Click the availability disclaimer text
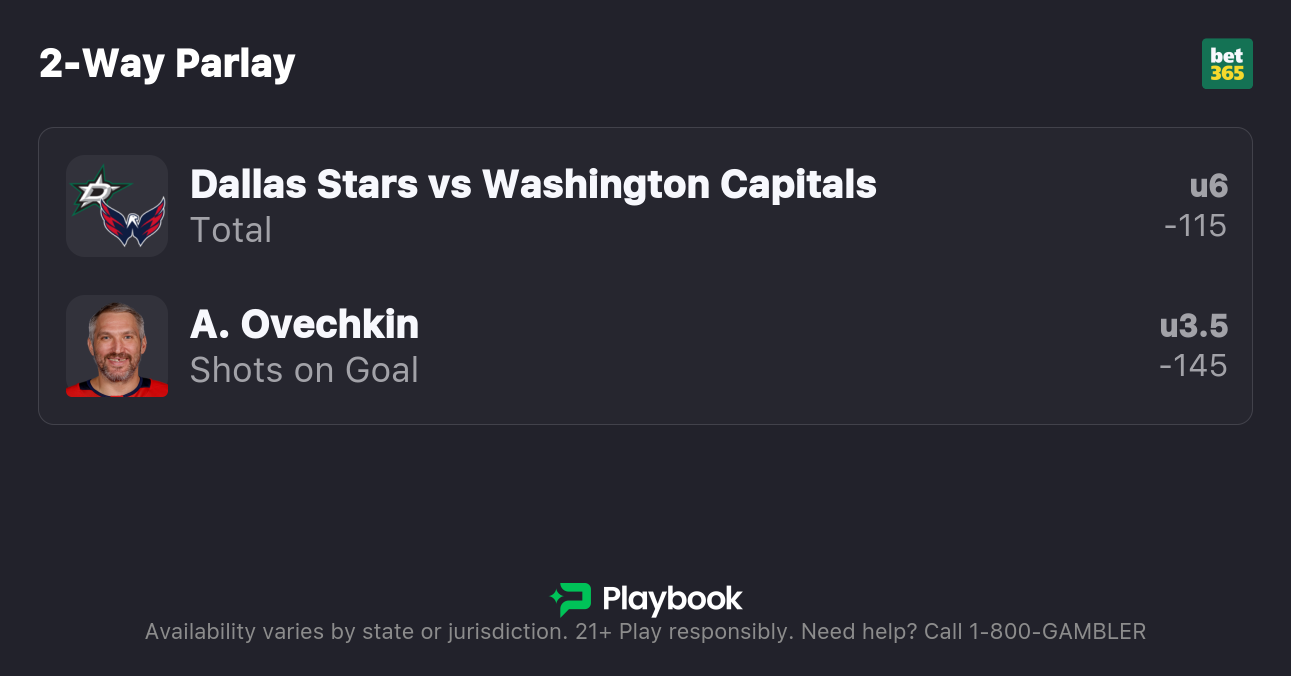 click(x=355, y=632)
